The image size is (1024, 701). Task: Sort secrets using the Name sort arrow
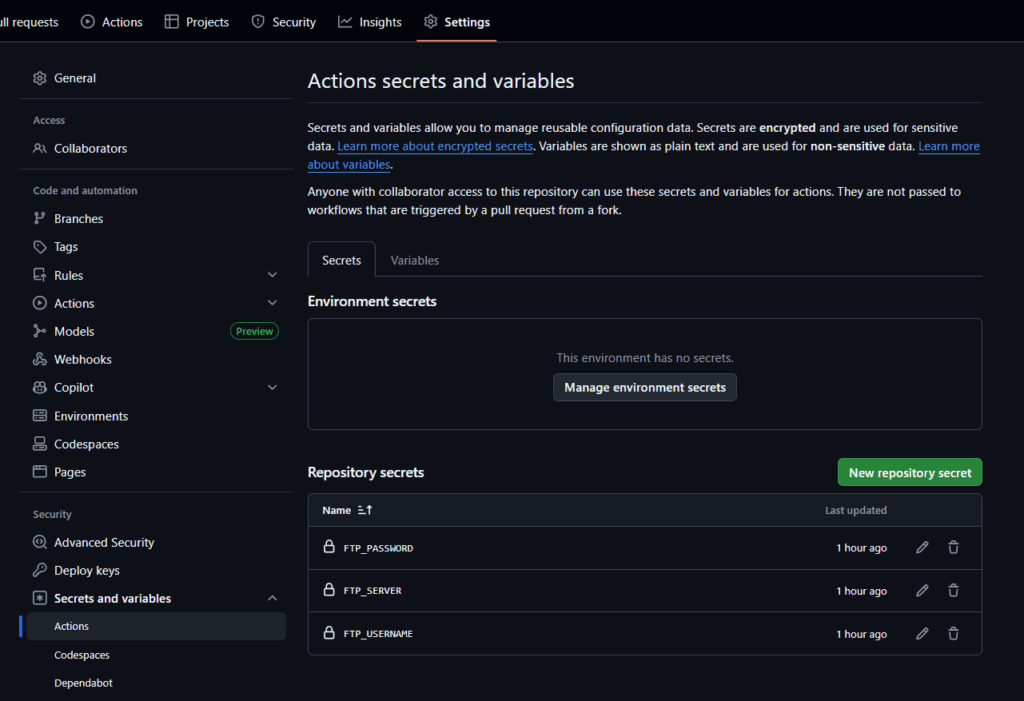(365, 510)
